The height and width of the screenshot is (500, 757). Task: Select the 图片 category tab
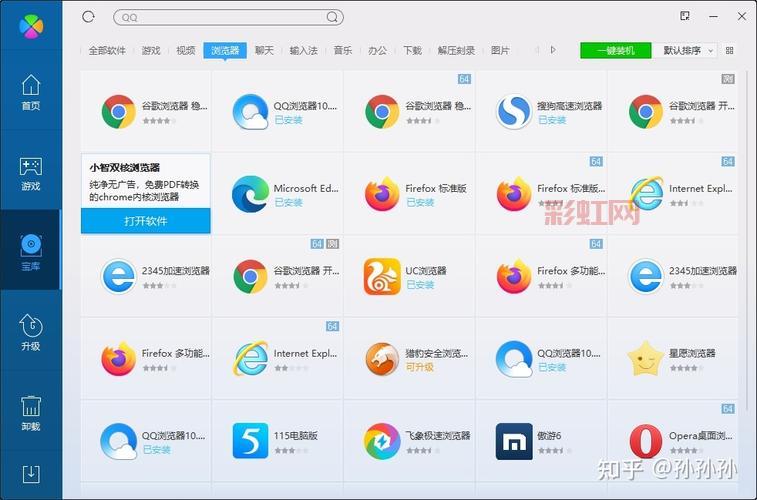tap(500, 50)
